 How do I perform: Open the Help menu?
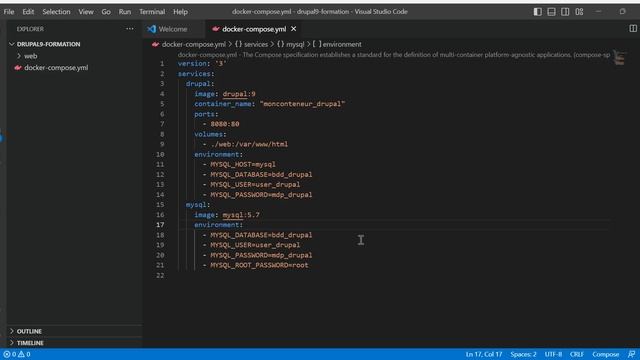click(x=180, y=12)
